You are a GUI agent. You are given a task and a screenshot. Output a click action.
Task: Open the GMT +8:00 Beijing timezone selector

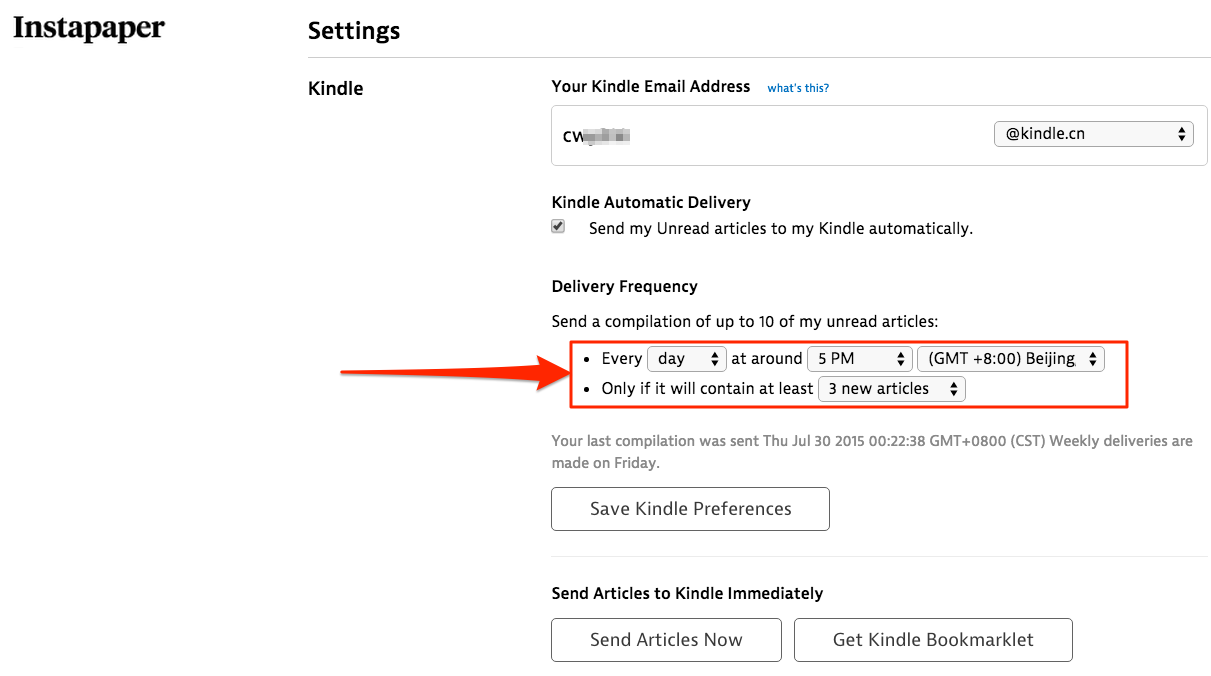[1010, 358]
